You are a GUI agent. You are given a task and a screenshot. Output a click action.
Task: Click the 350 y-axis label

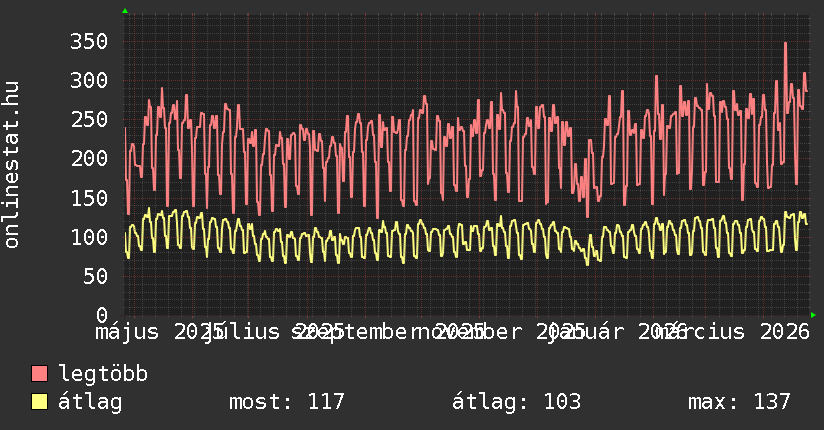(x=88, y=41)
